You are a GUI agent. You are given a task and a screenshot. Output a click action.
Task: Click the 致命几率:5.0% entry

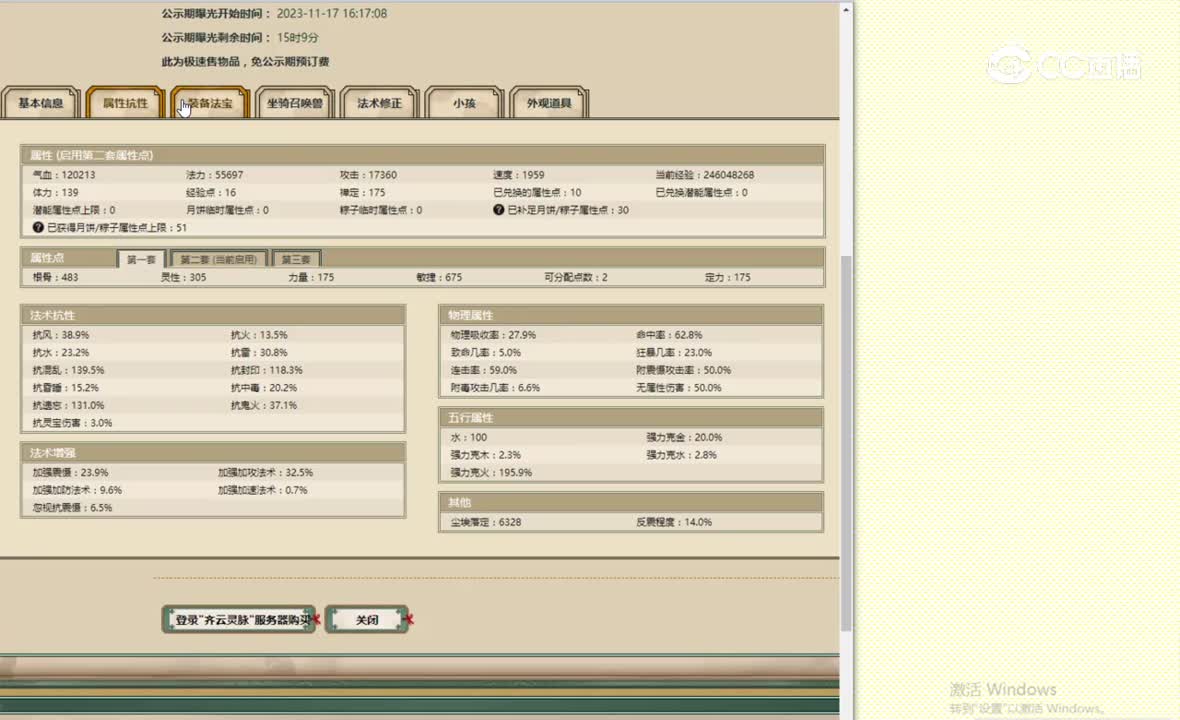tap(485, 353)
